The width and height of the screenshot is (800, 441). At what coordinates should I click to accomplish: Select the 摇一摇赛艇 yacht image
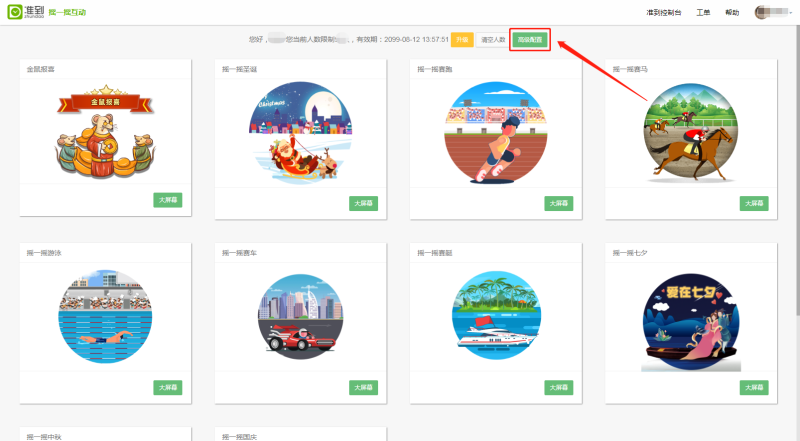point(496,316)
